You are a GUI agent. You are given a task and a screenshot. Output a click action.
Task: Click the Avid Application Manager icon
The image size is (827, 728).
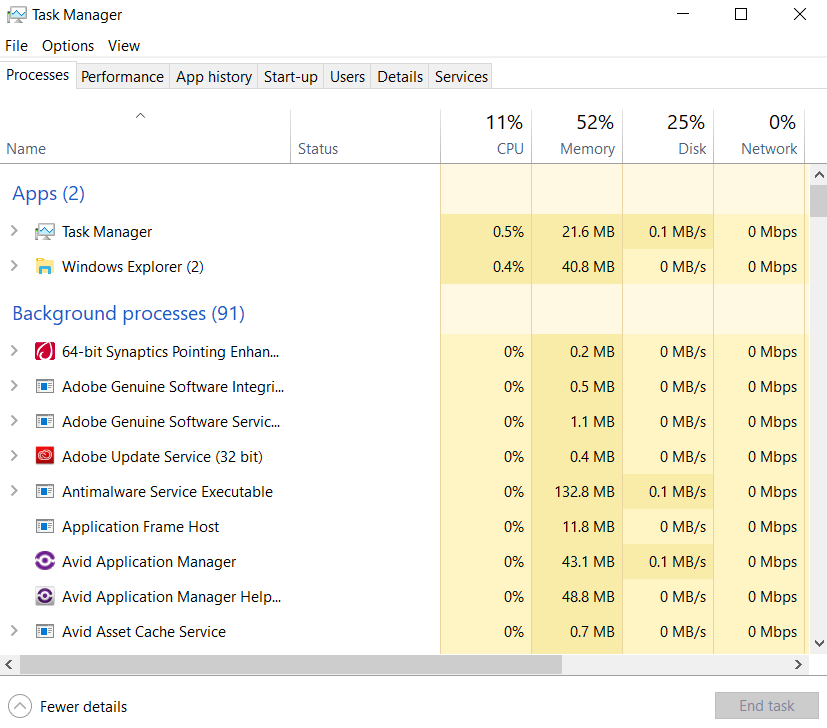[x=45, y=561]
